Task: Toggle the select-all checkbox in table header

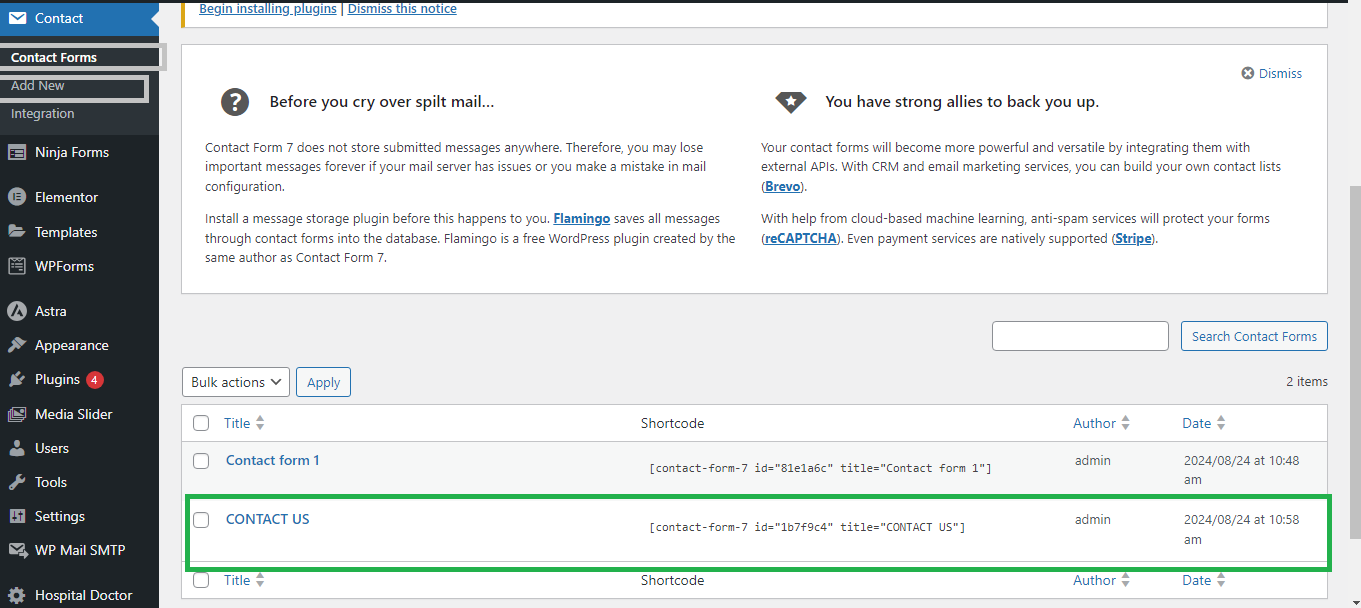Action: point(201,423)
